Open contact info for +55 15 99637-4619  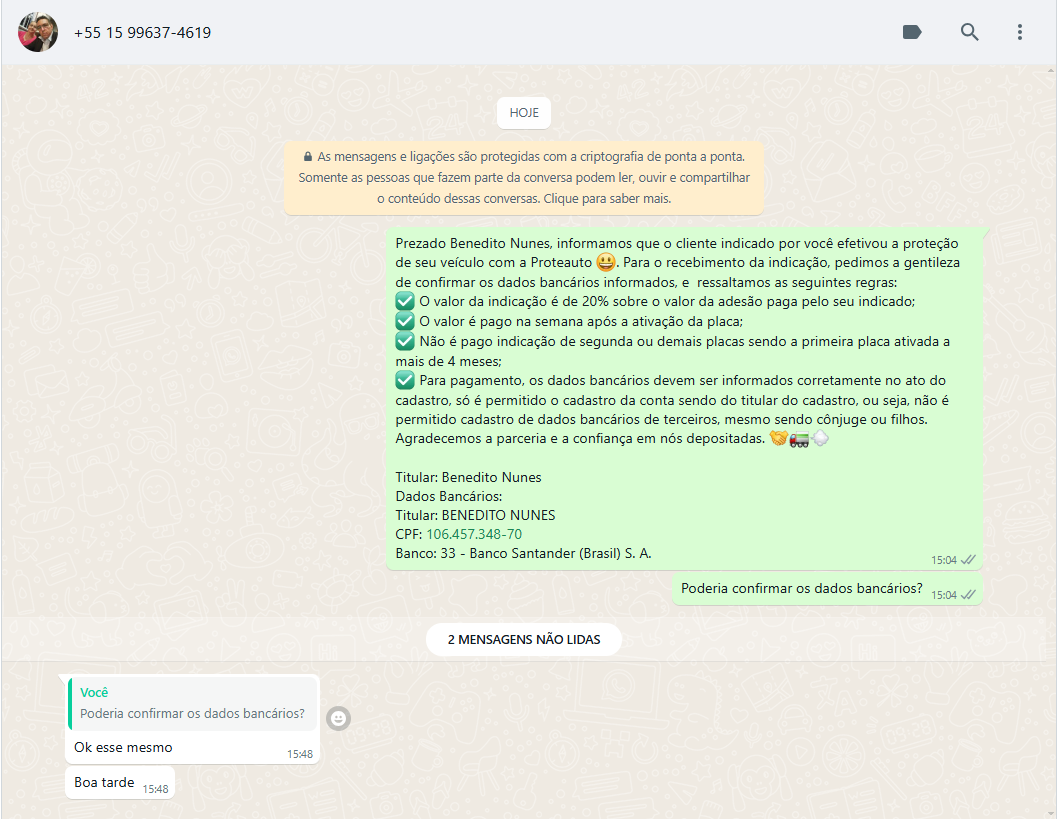(x=142, y=33)
